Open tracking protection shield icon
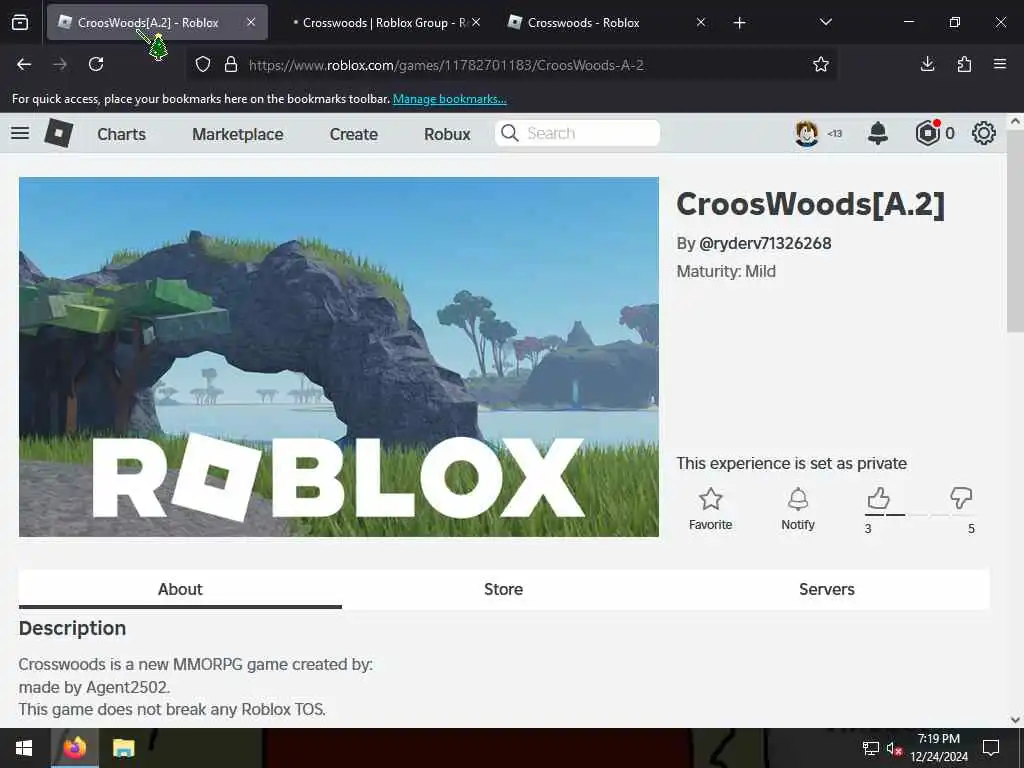 [x=203, y=64]
